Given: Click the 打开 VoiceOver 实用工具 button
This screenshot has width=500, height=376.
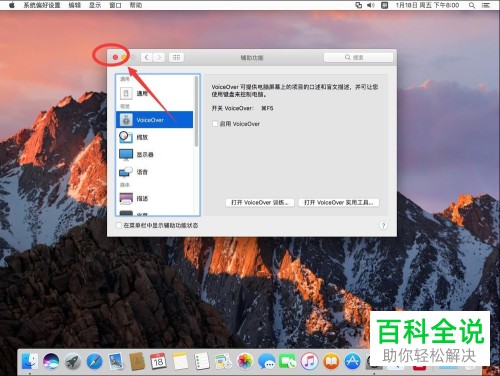Looking at the screenshot, I should point(339,202).
